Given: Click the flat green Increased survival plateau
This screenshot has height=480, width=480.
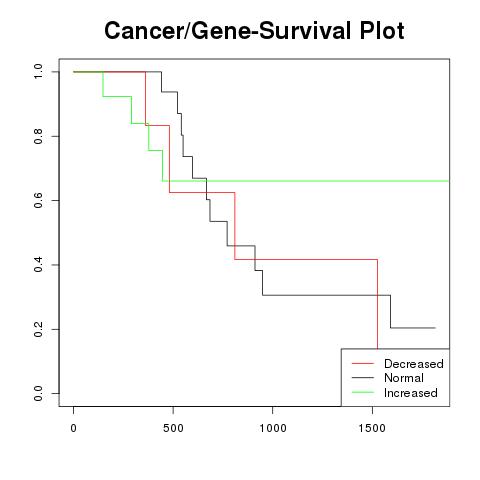Looking at the screenshot, I should (x=305, y=181).
